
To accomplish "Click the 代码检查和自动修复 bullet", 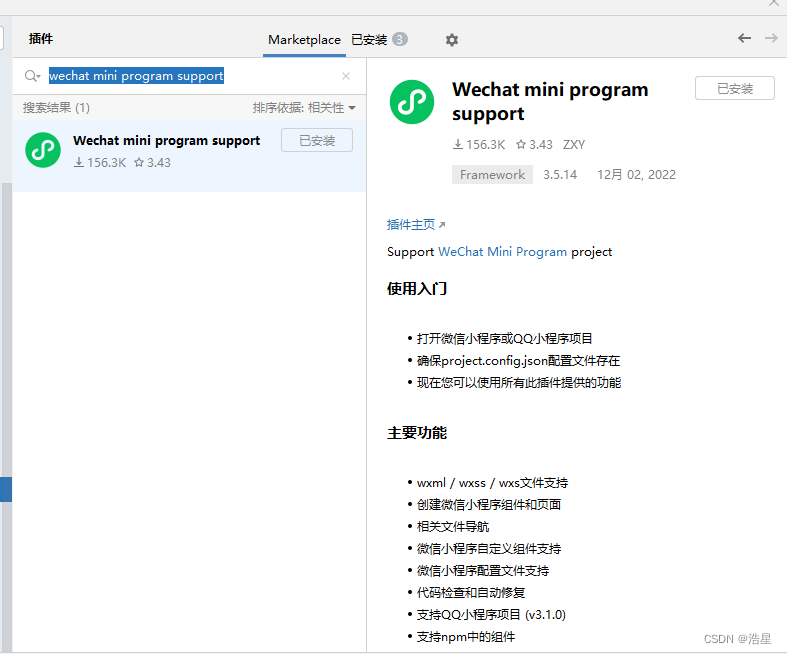I will pos(471,593).
